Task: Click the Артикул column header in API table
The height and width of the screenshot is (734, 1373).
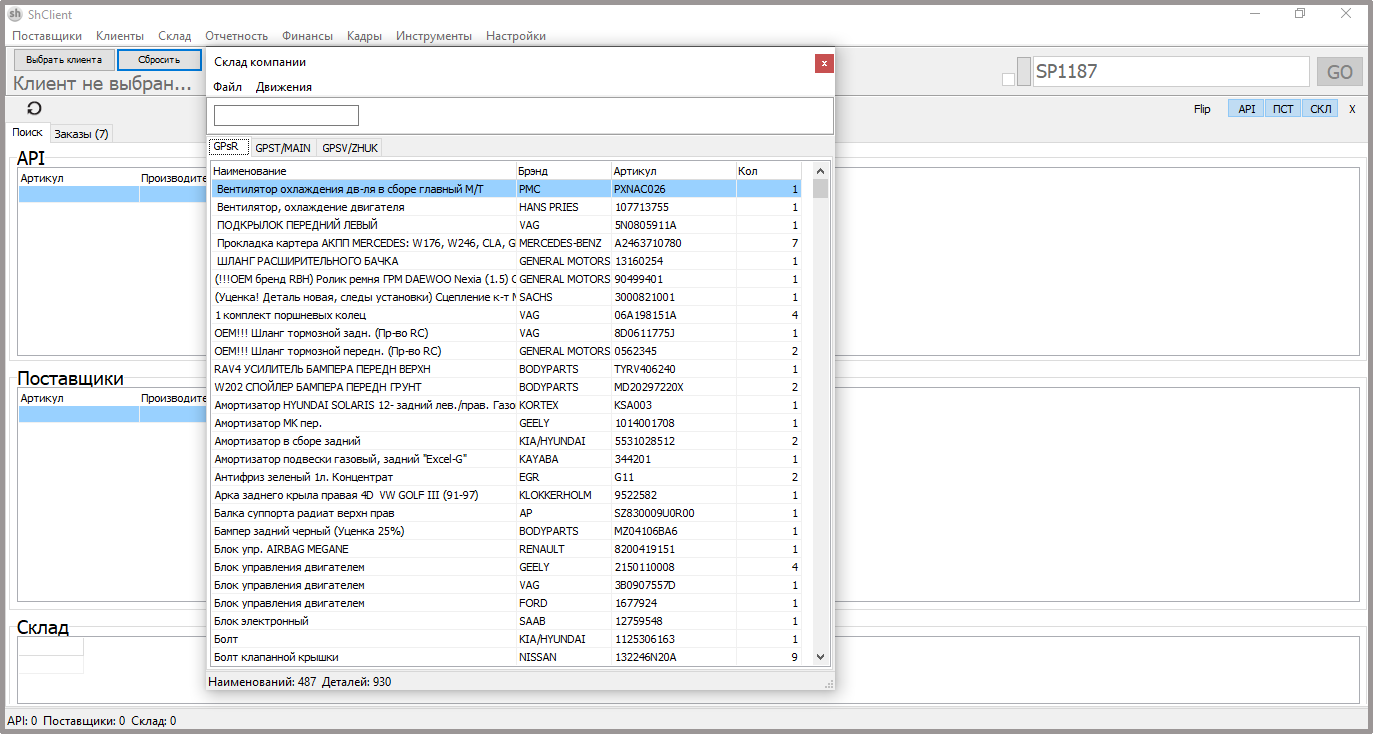Action: [79, 177]
